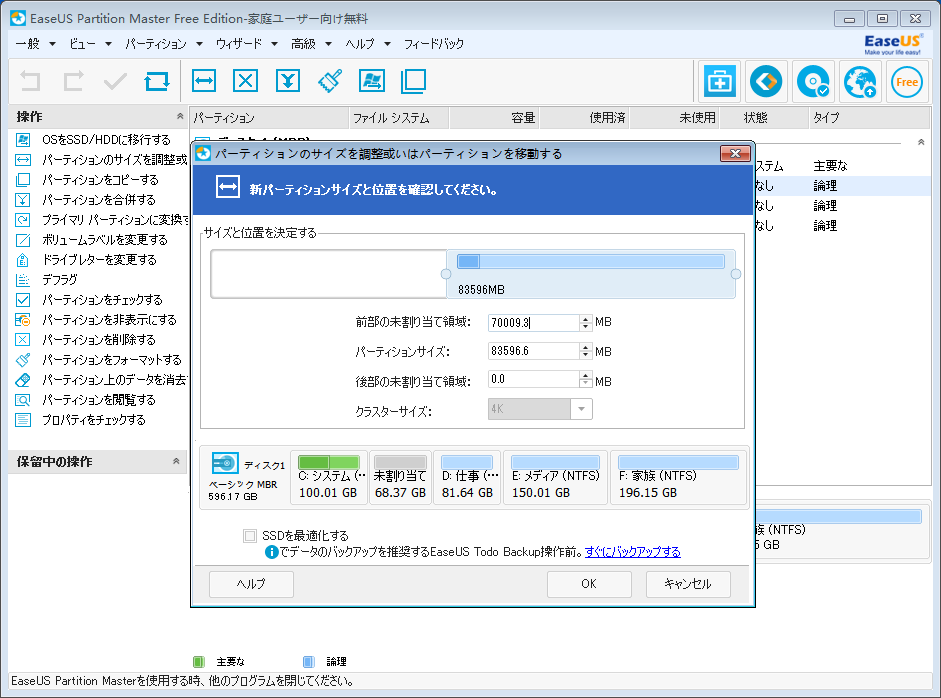Click the フィードバック menu item
Viewport: 941px width, 698px height.
coord(433,44)
